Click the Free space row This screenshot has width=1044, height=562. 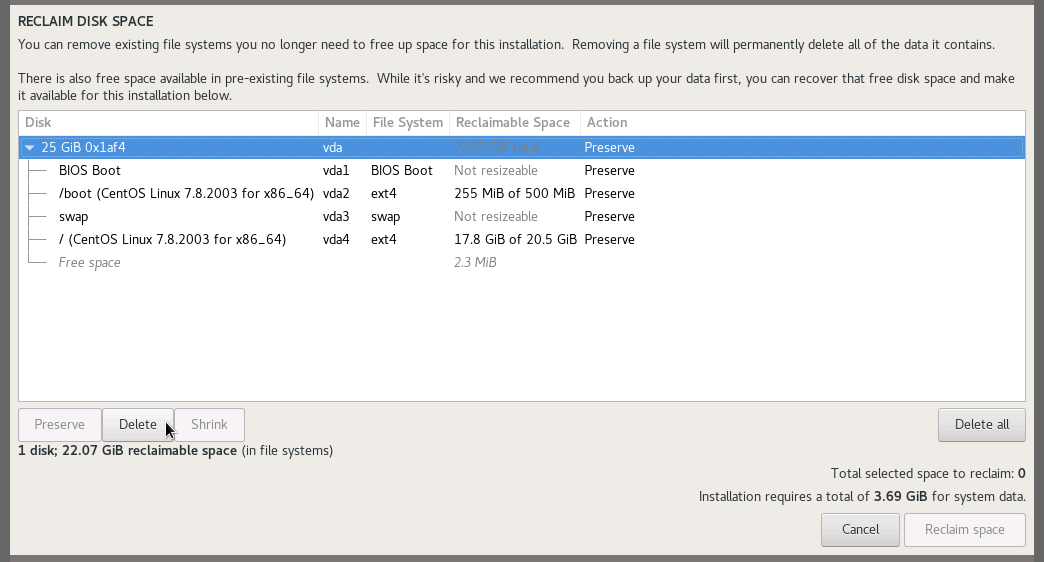coord(89,263)
